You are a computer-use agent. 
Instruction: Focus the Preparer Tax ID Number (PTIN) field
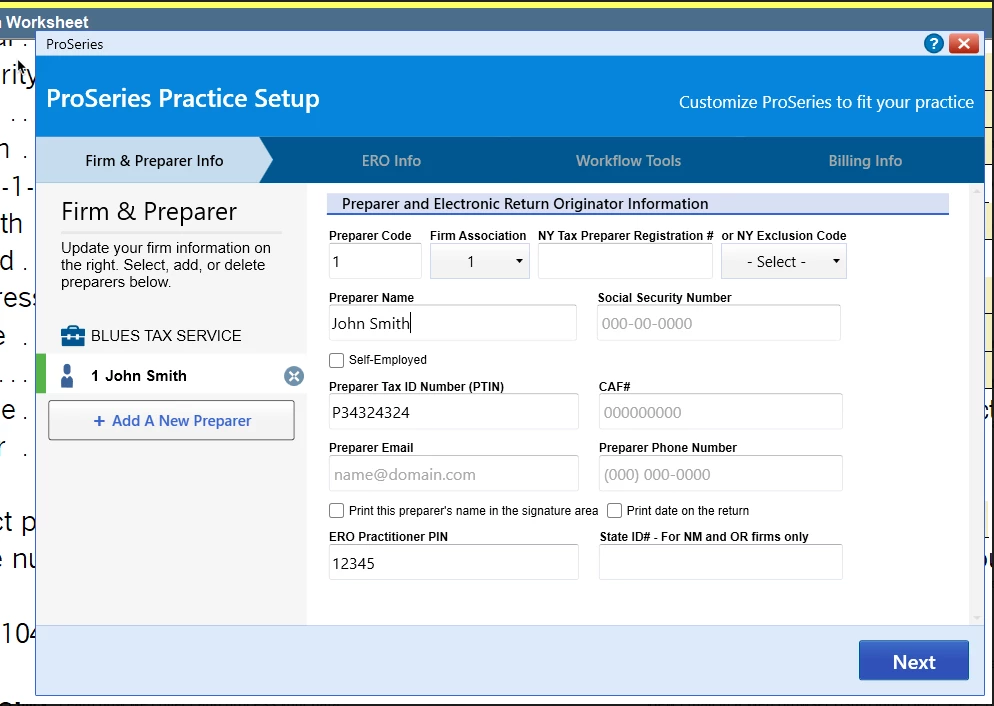click(453, 412)
